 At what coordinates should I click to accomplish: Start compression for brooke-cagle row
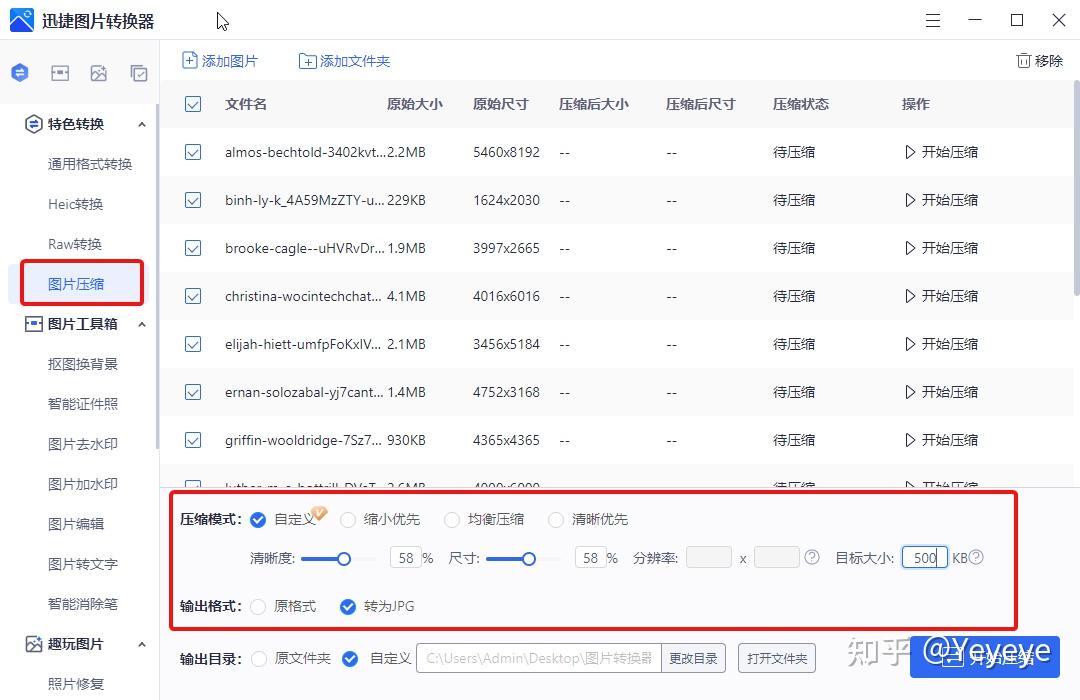(x=941, y=248)
